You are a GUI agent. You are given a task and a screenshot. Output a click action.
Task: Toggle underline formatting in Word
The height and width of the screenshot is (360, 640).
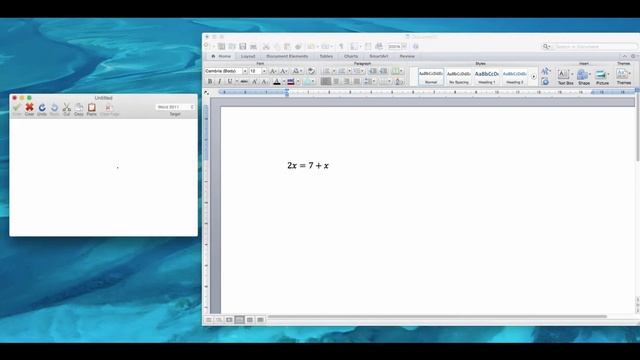pos(230,82)
